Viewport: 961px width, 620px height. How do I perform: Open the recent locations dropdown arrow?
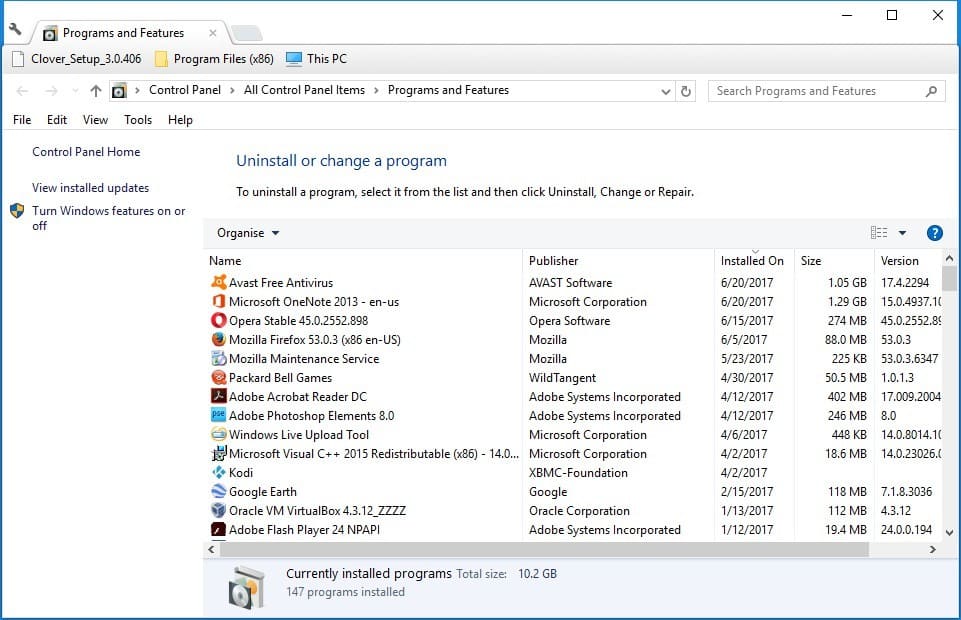75,91
